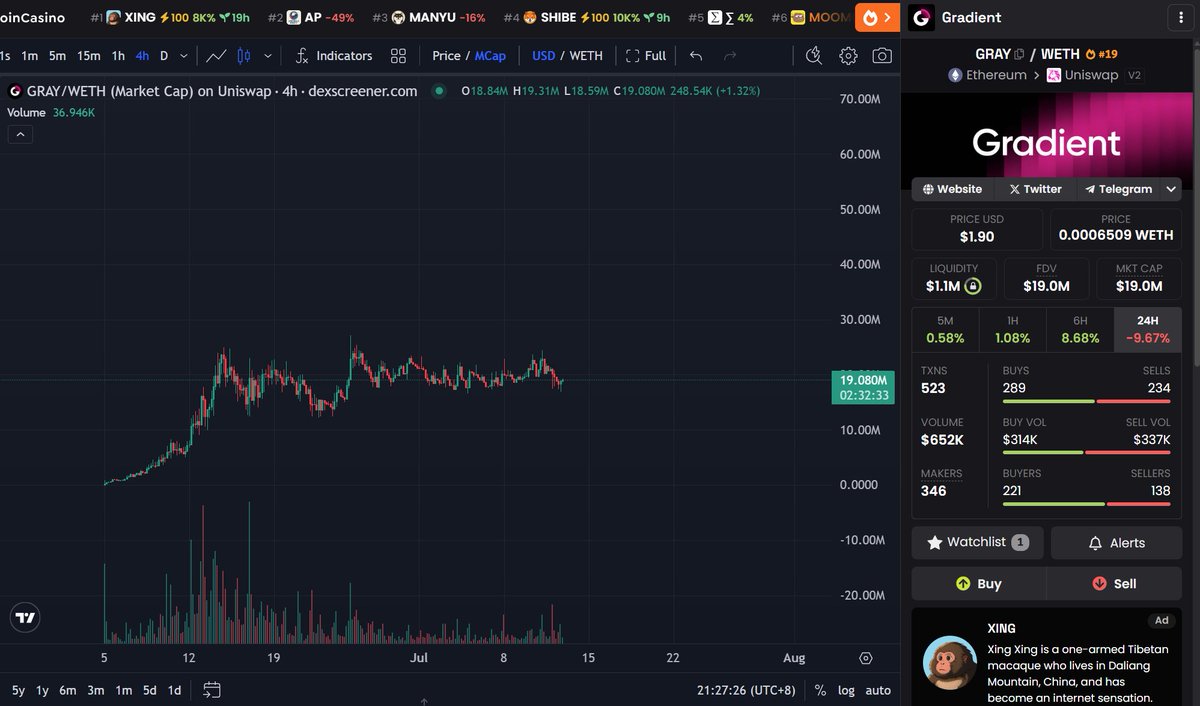Select the 4h timeframe
Viewport: 1200px width, 706px height.
pos(143,56)
